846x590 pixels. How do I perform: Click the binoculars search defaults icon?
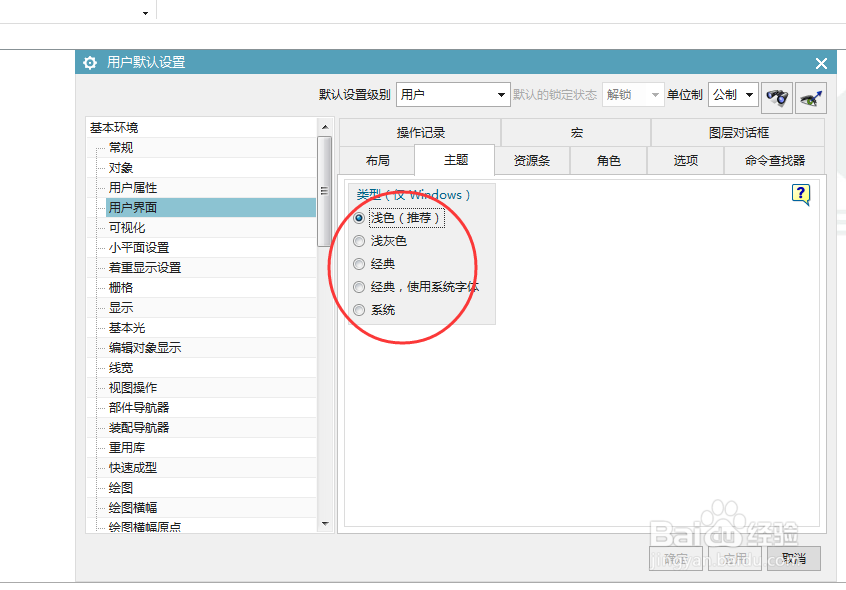(777, 98)
